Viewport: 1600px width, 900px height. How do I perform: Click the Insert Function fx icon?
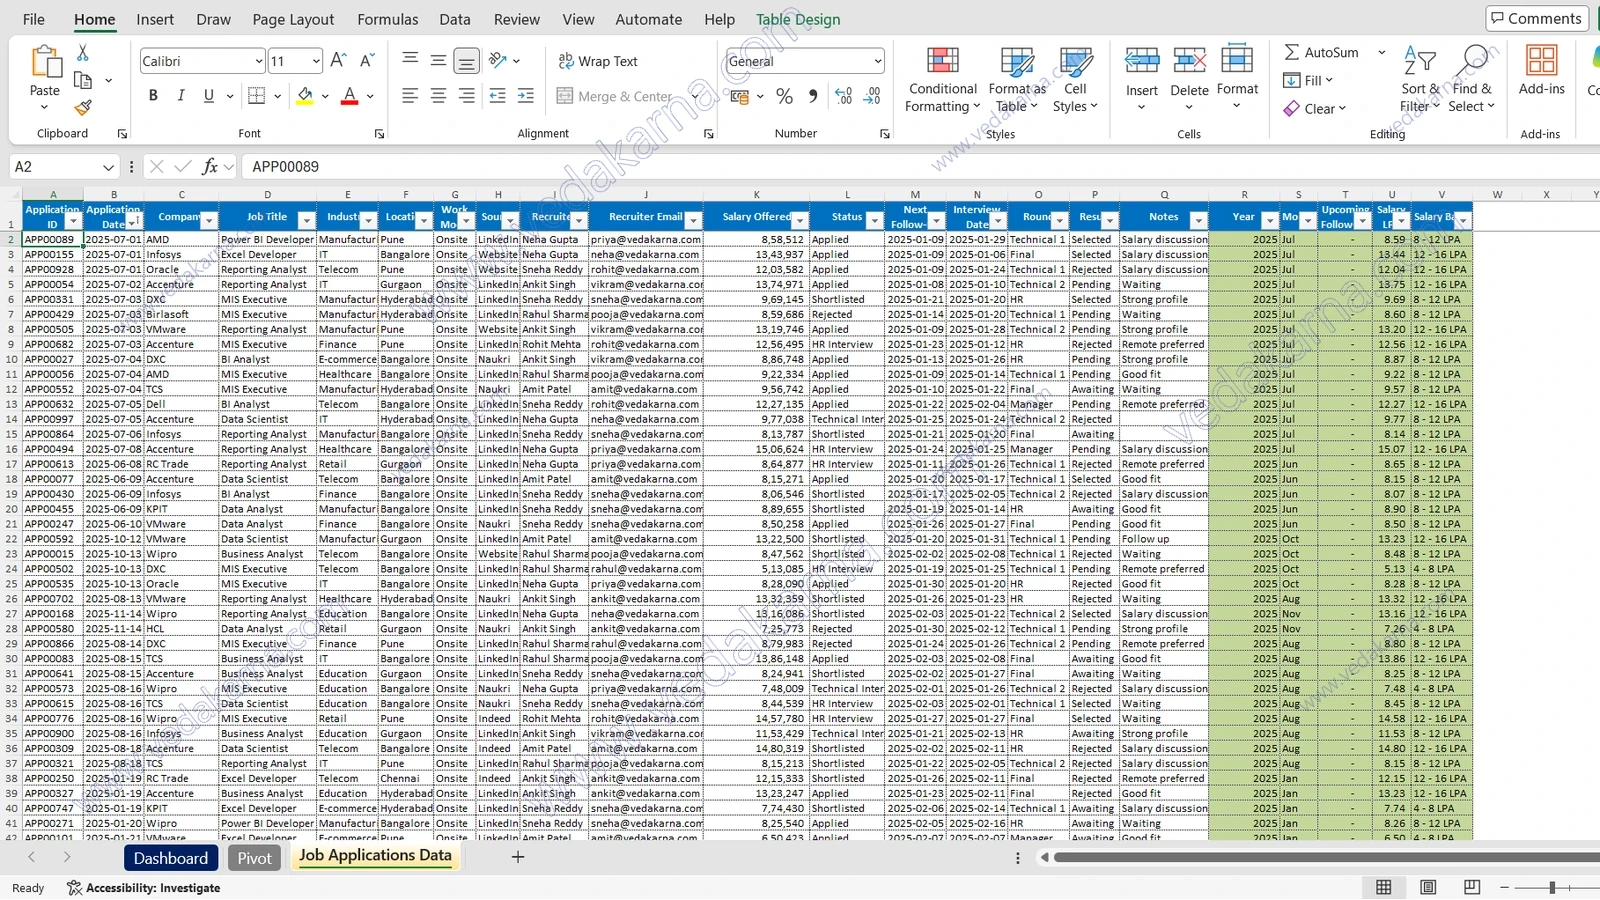click(x=210, y=166)
